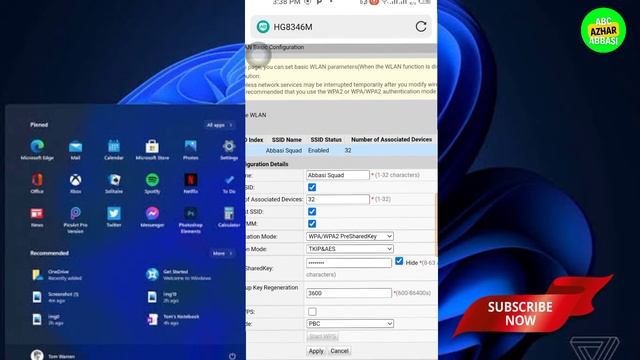640x360 pixels.
Task: Click the HG8346M address bar
Action: coord(341,27)
